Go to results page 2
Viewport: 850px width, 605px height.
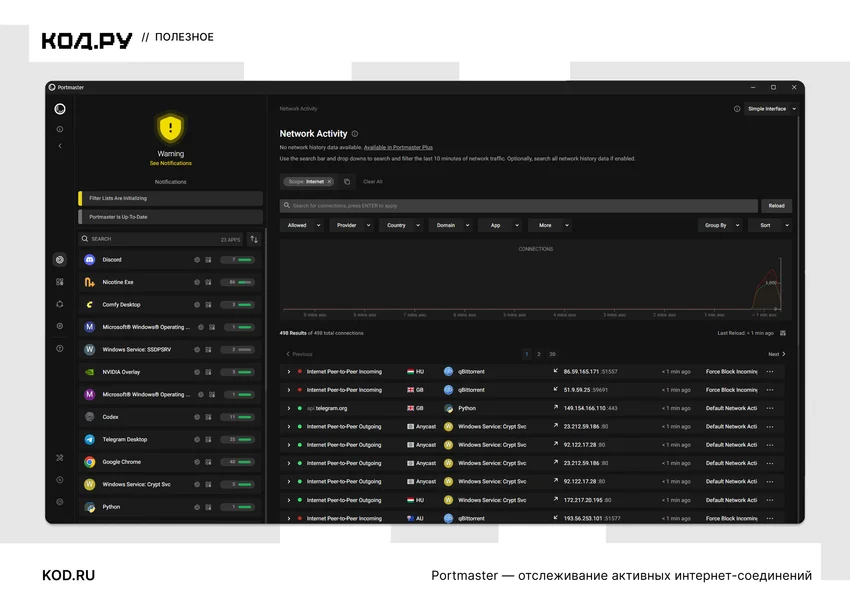coord(538,354)
